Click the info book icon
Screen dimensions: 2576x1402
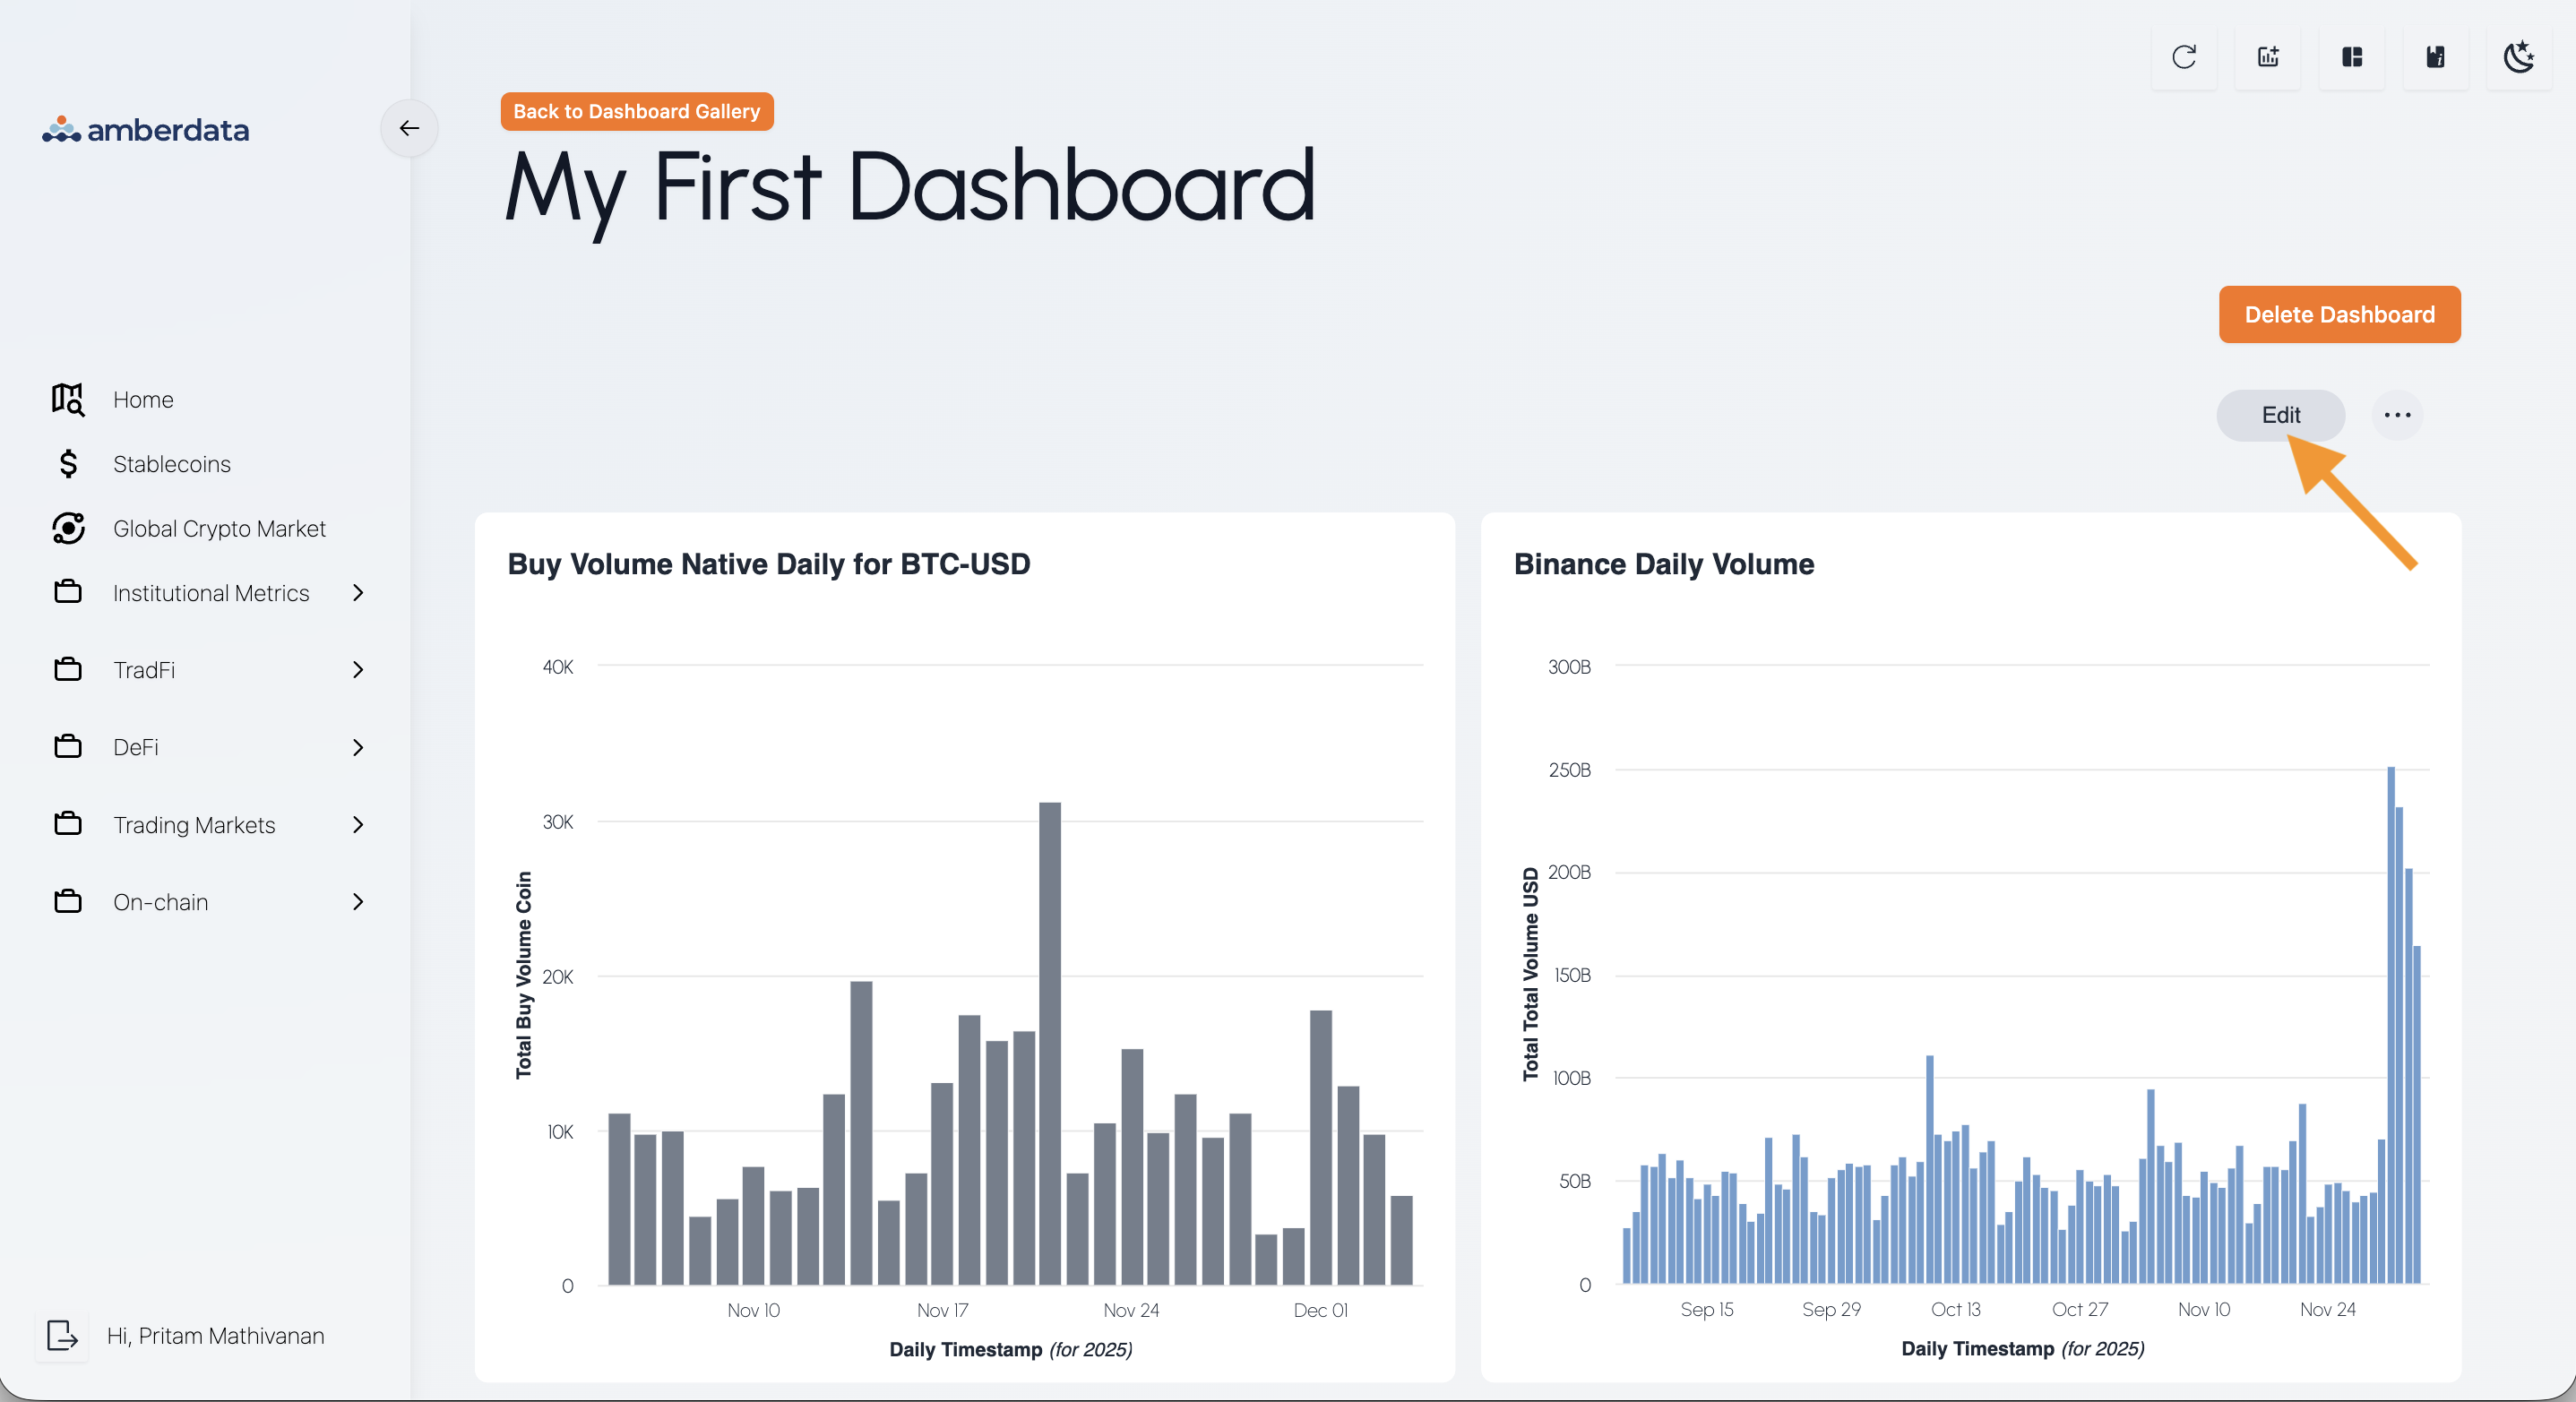[x=2435, y=57]
